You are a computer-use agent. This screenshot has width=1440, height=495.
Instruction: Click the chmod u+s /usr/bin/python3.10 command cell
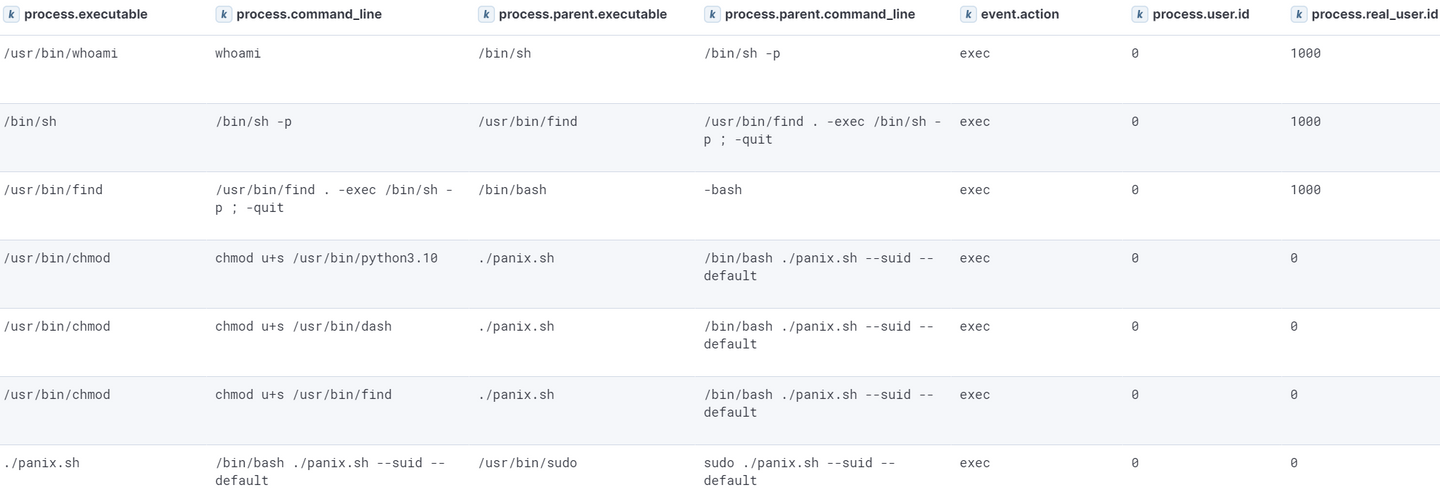pos(326,258)
